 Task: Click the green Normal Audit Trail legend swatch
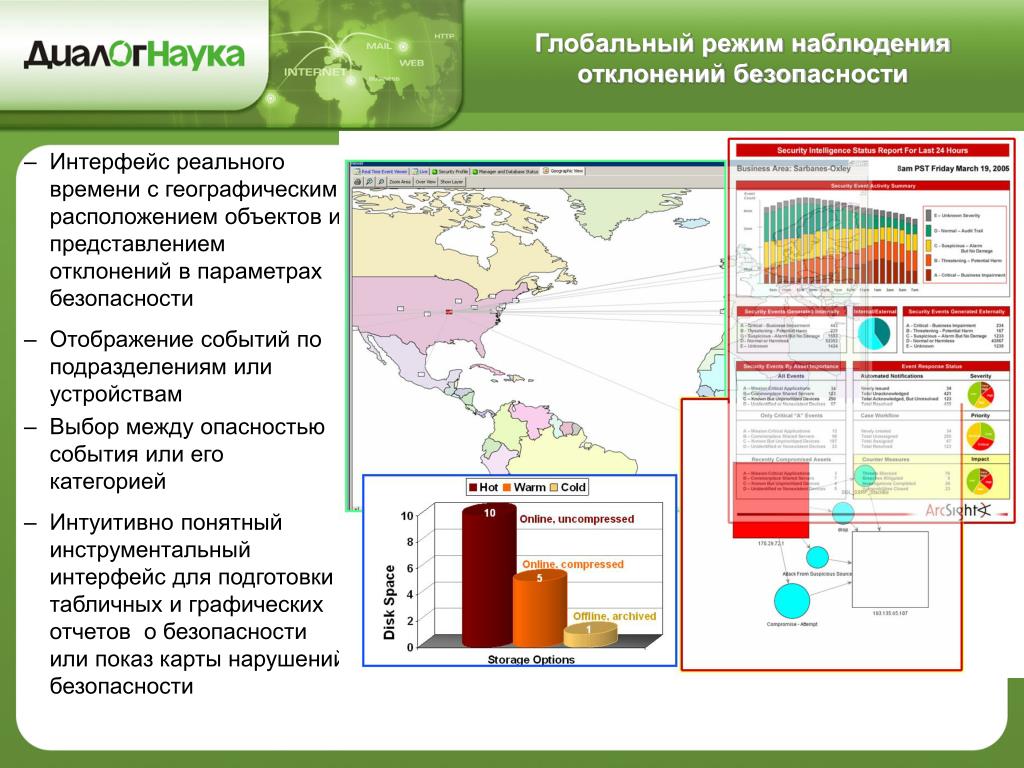click(x=928, y=231)
